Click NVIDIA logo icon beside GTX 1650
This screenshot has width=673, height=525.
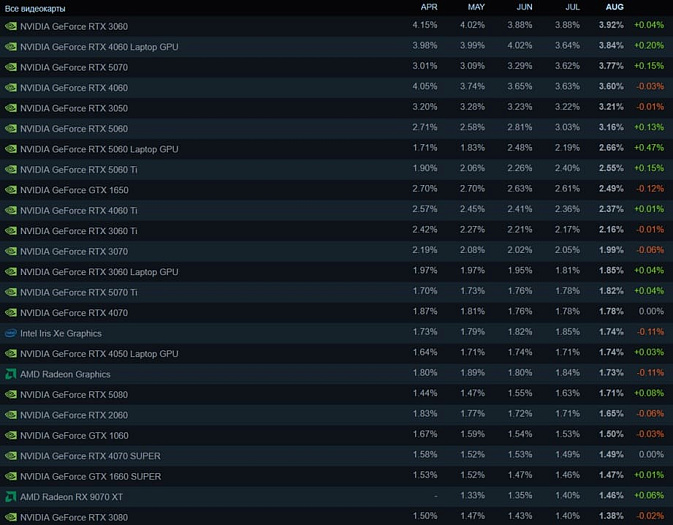tap(11, 190)
